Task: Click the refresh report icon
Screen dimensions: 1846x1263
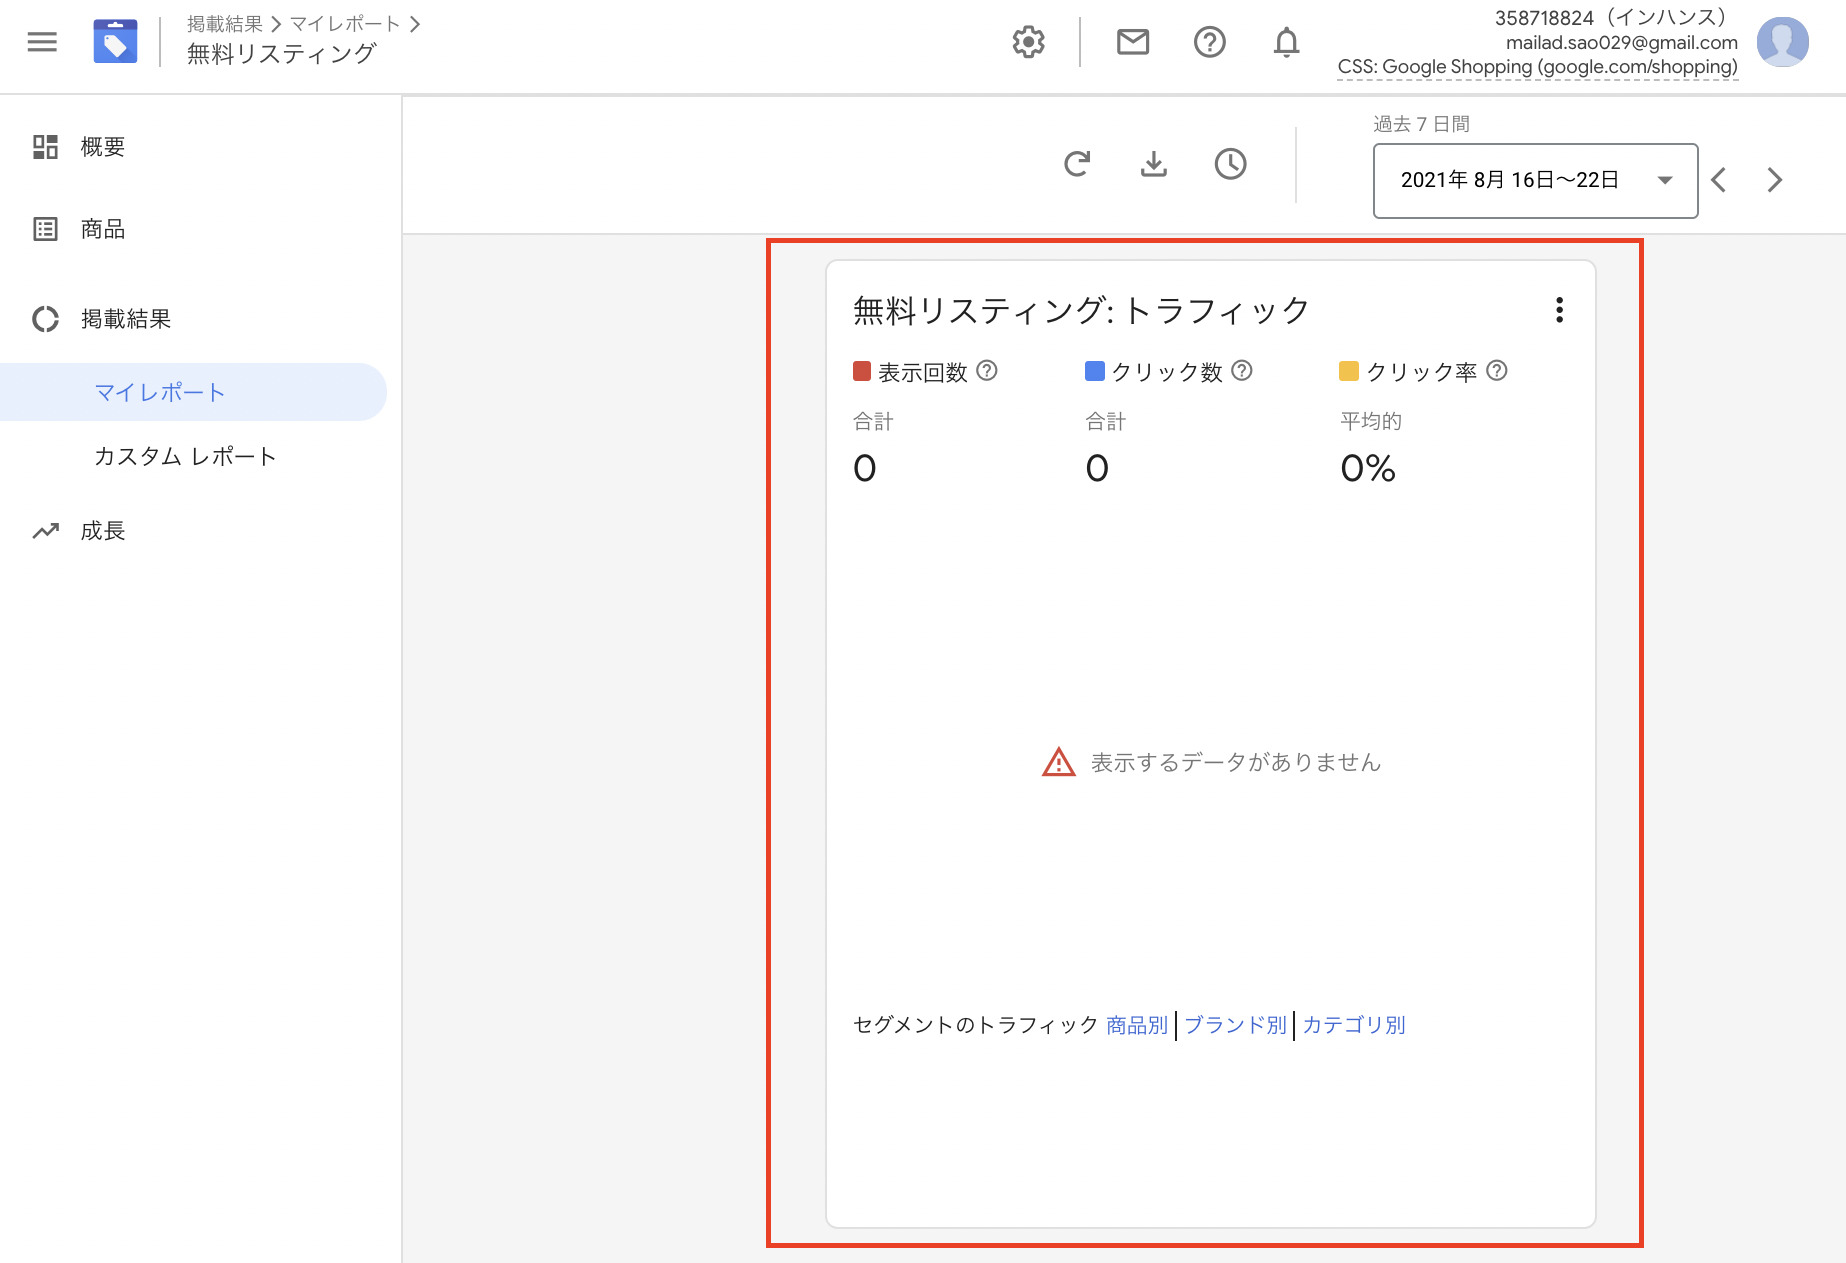Action: [1077, 164]
